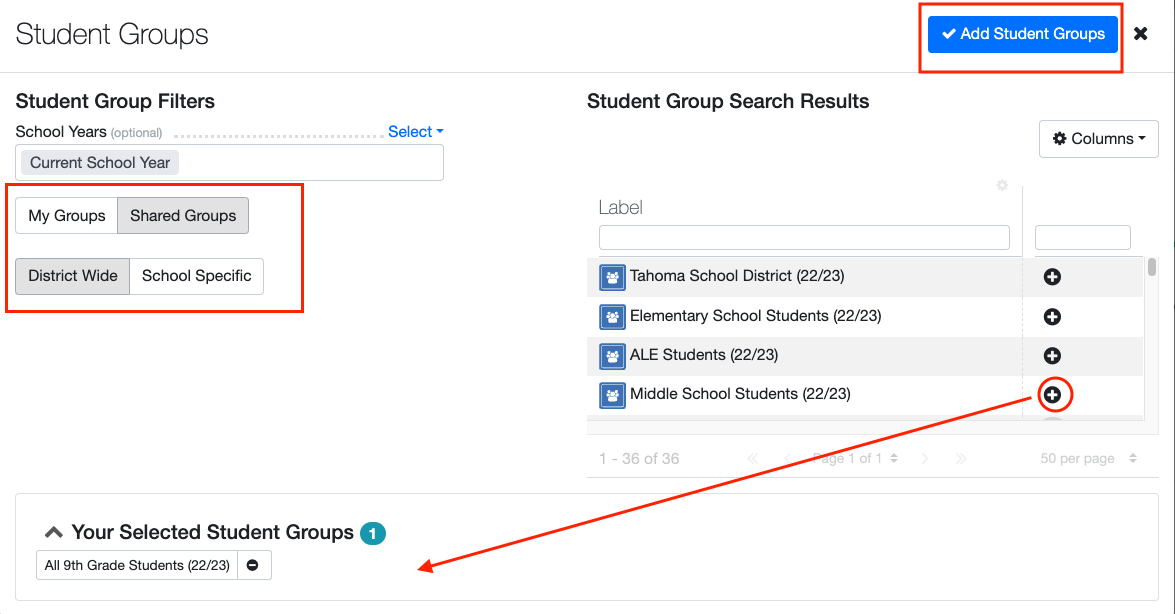1175x614 pixels.
Task: Toggle the Shared Groups filter
Action: 182,215
